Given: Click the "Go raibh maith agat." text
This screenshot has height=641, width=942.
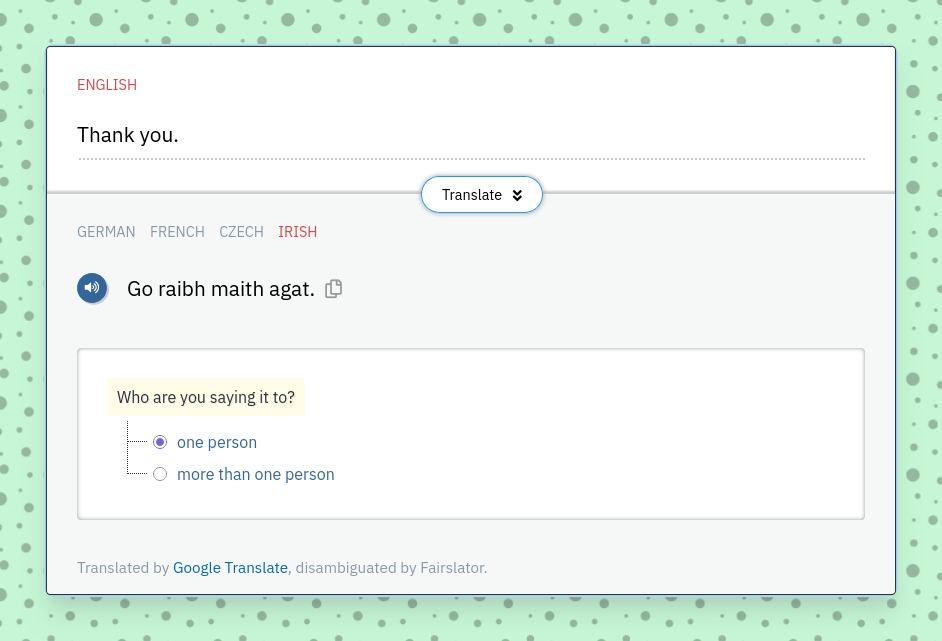Looking at the screenshot, I should [x=221, y=289].
